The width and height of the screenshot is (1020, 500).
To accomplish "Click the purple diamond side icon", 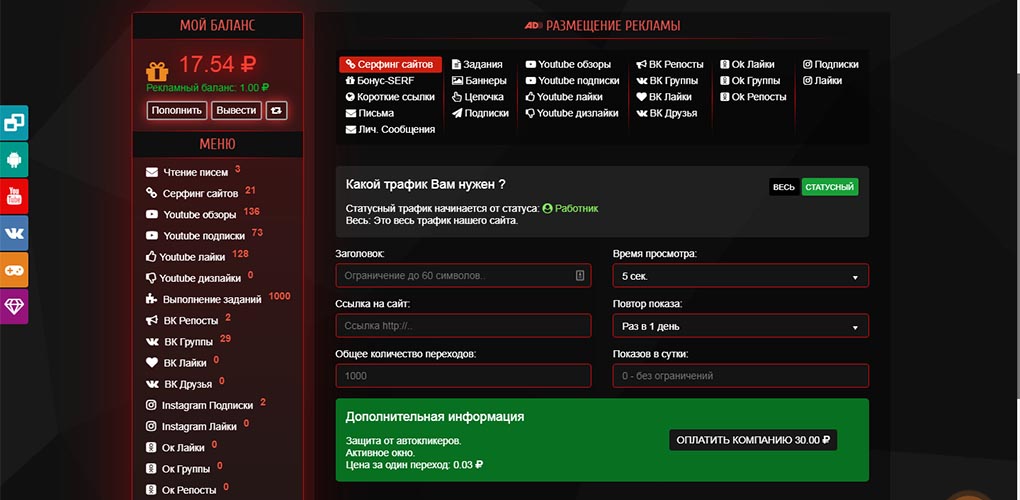I will (x=14, y=306).
